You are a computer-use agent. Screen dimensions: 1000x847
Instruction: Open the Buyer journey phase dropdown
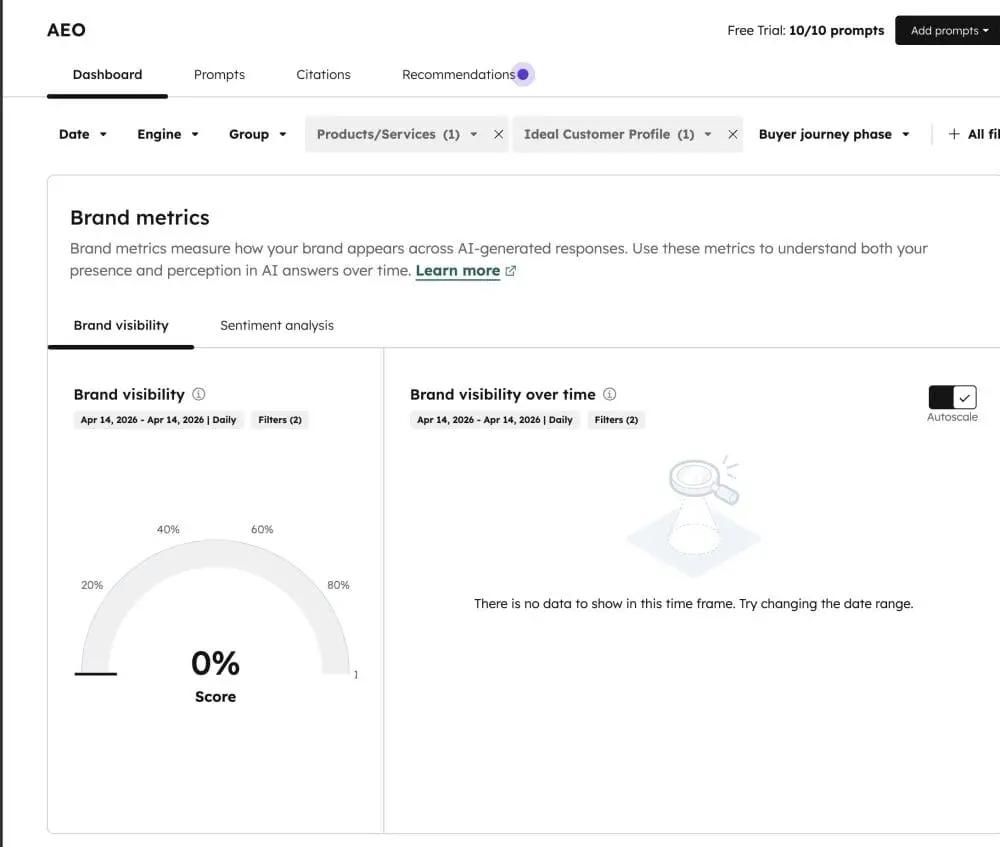point(834,134)
